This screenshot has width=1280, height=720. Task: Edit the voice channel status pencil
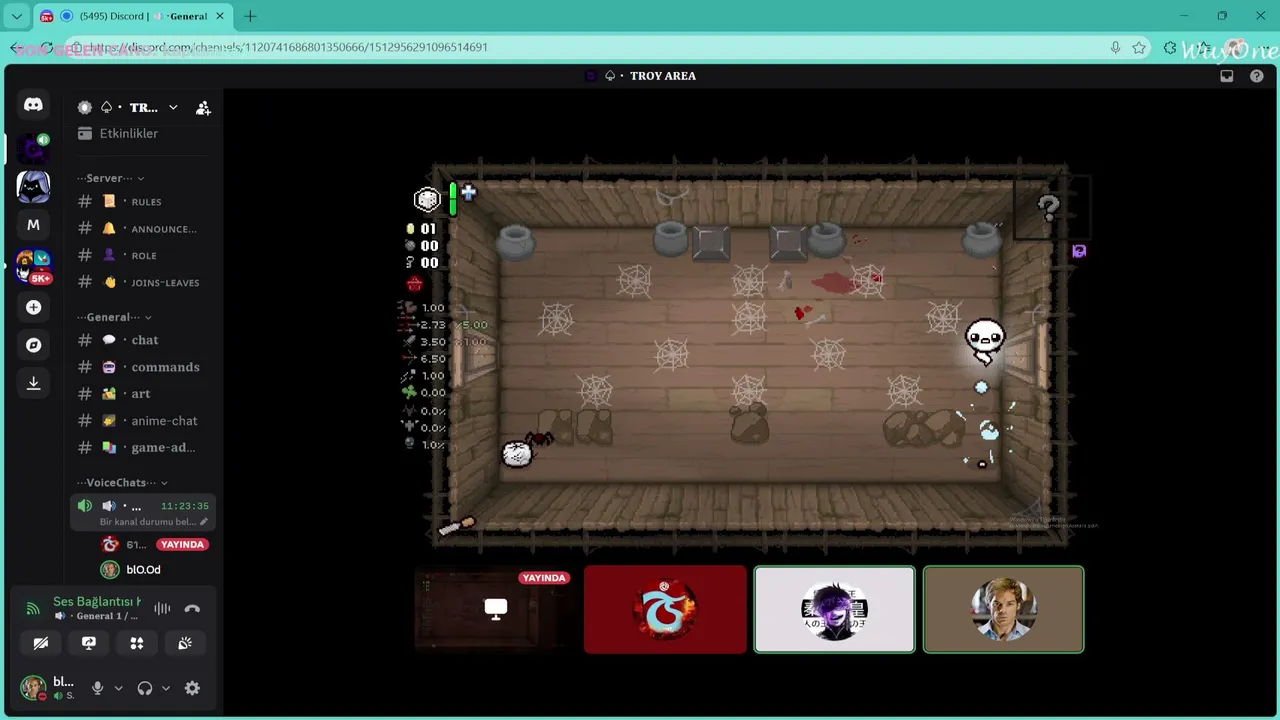click(x=204, y=522)
